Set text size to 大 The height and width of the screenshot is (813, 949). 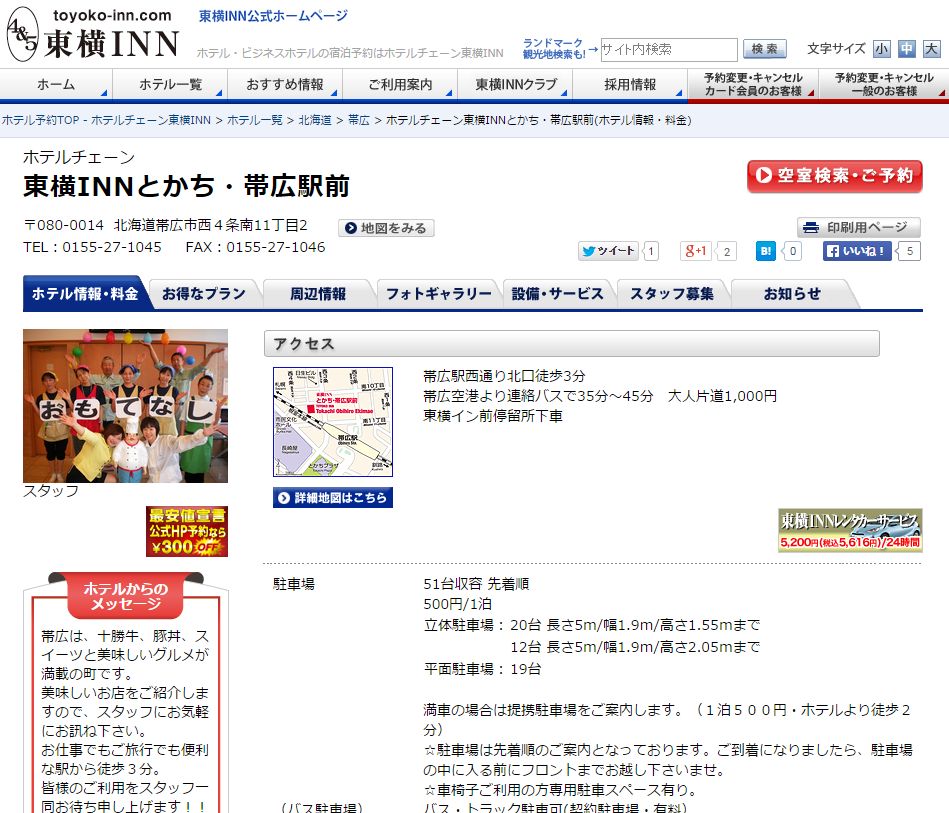[x=931, y=49]
